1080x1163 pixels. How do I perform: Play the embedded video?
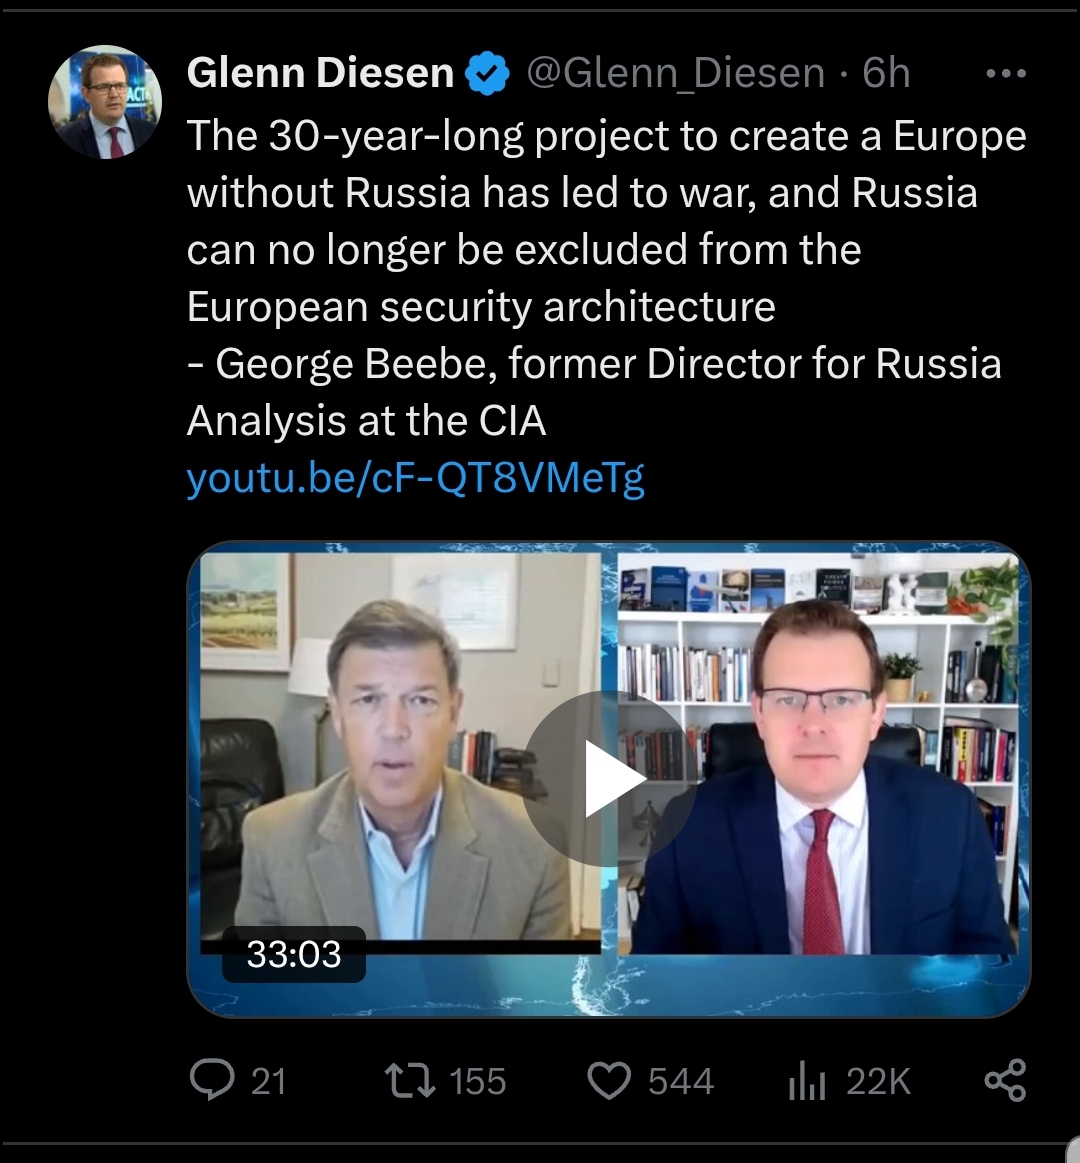609,778
